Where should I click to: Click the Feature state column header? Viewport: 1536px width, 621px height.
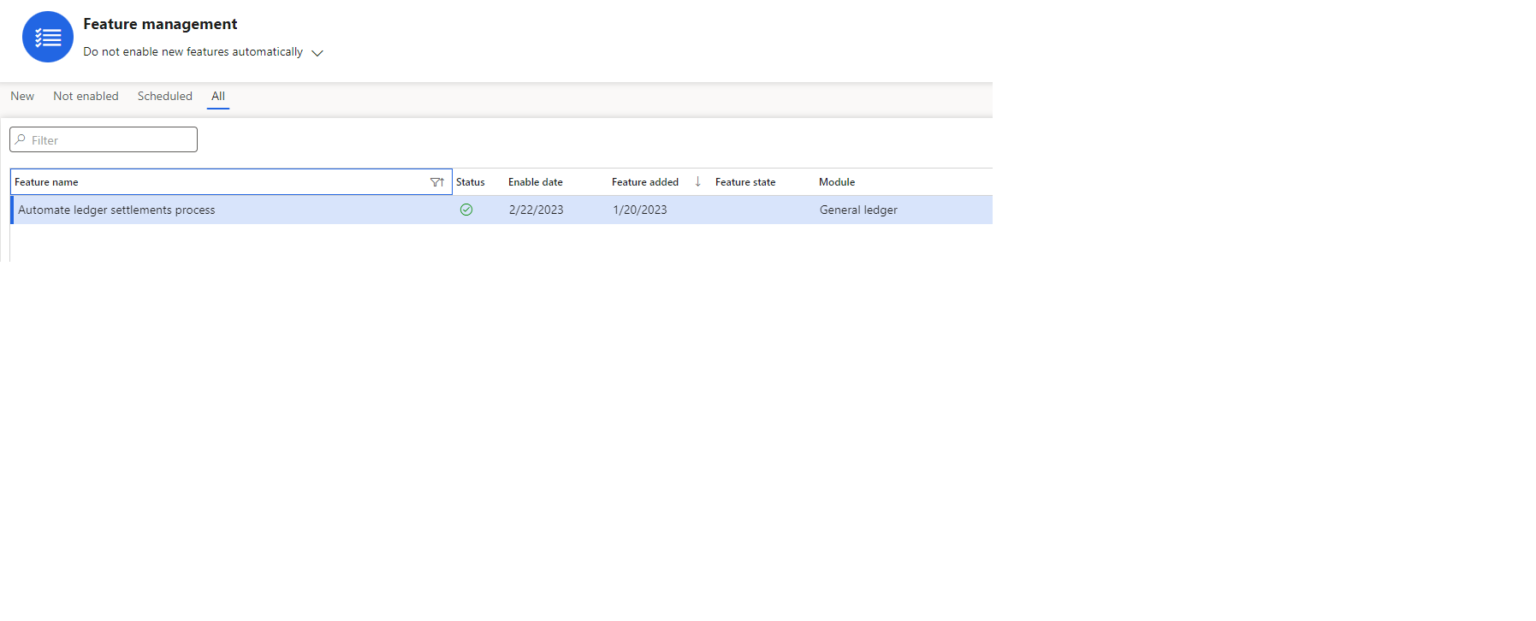(745, 182)
